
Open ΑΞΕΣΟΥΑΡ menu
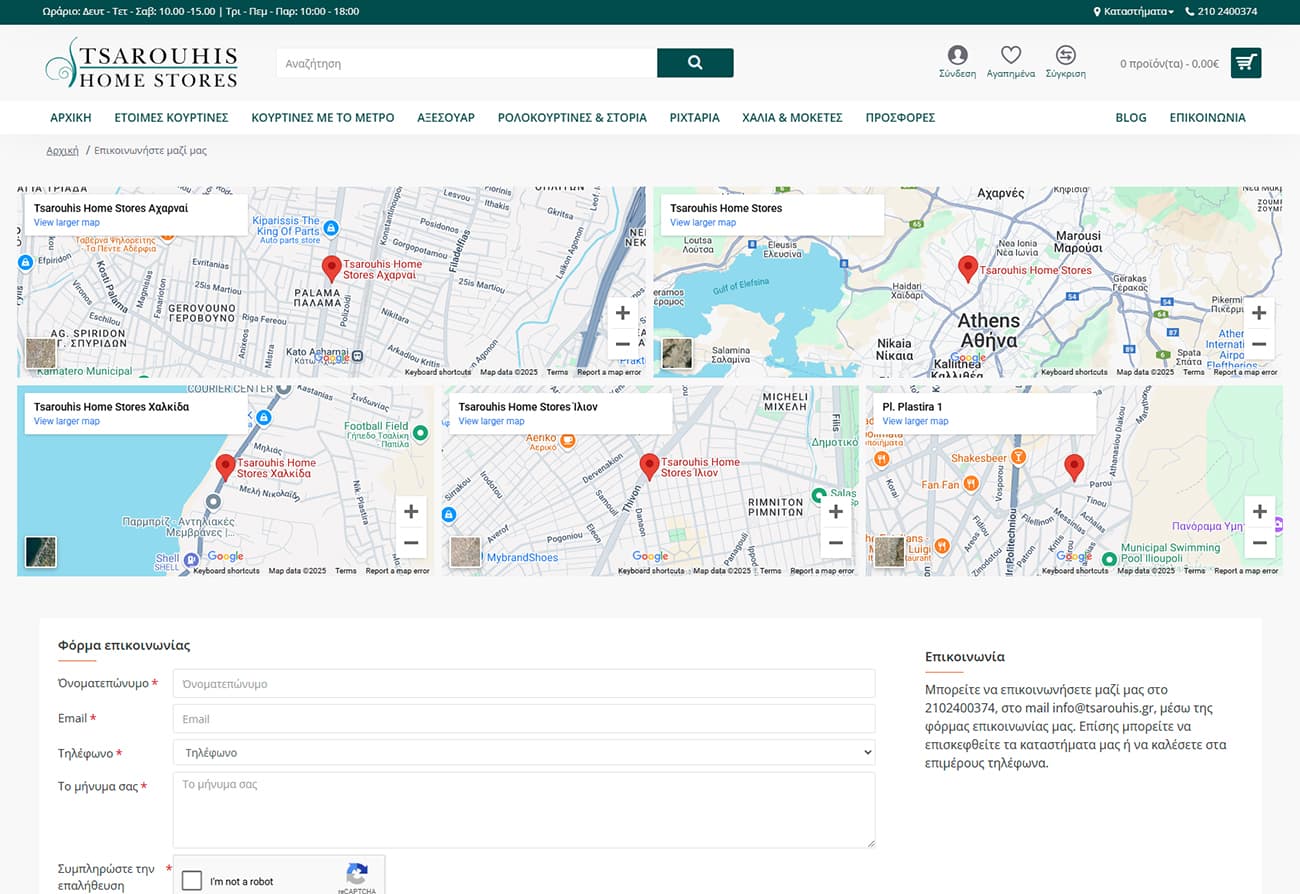446,117
